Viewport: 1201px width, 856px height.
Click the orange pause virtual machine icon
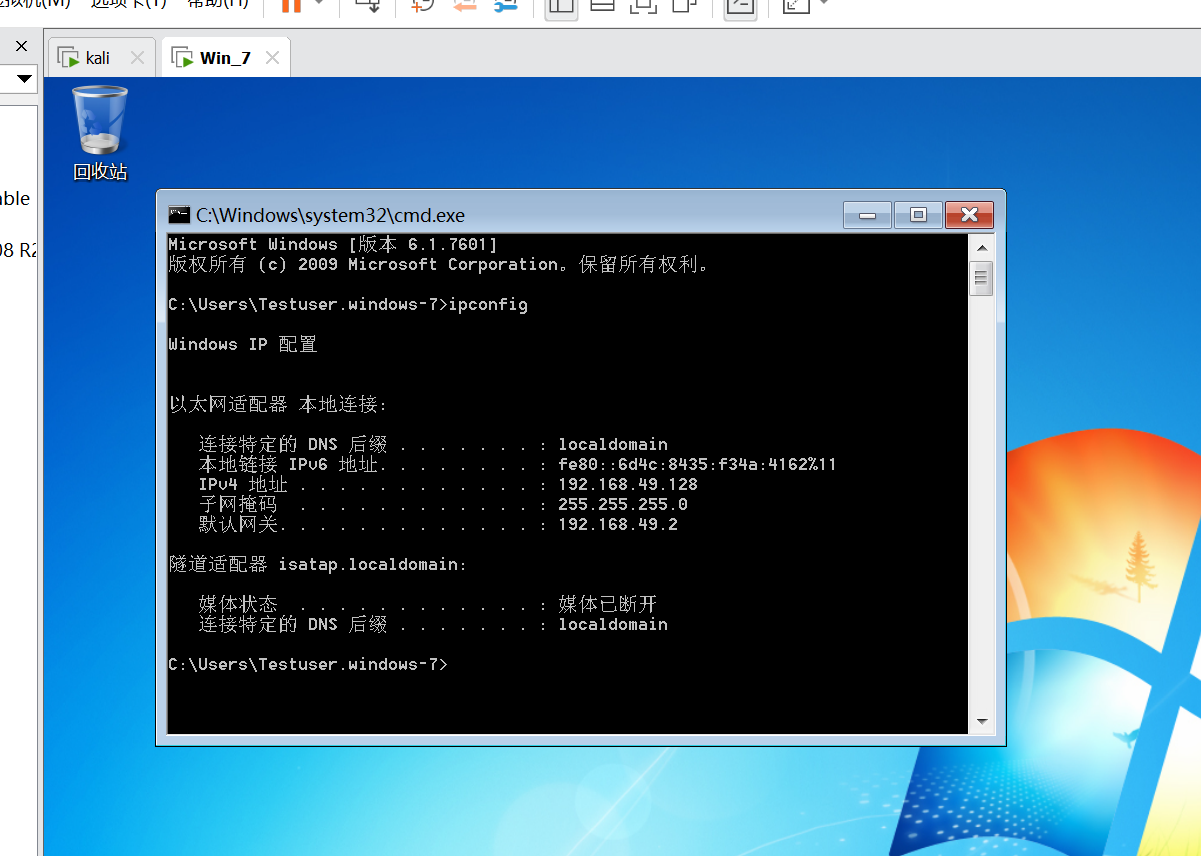coord(291,5)
